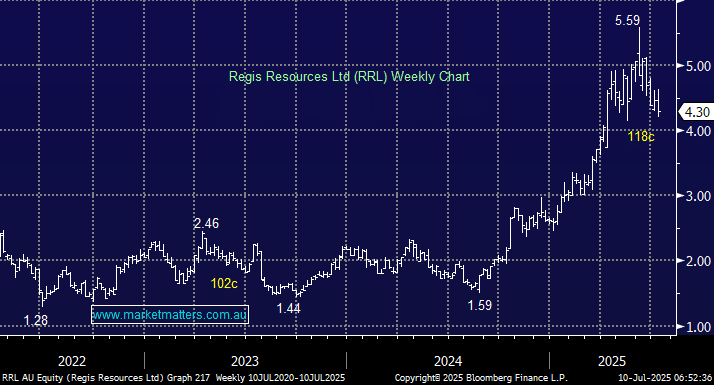
Task: Click the Bloomberg Finance copyright notice
Action: coord(481,378)
